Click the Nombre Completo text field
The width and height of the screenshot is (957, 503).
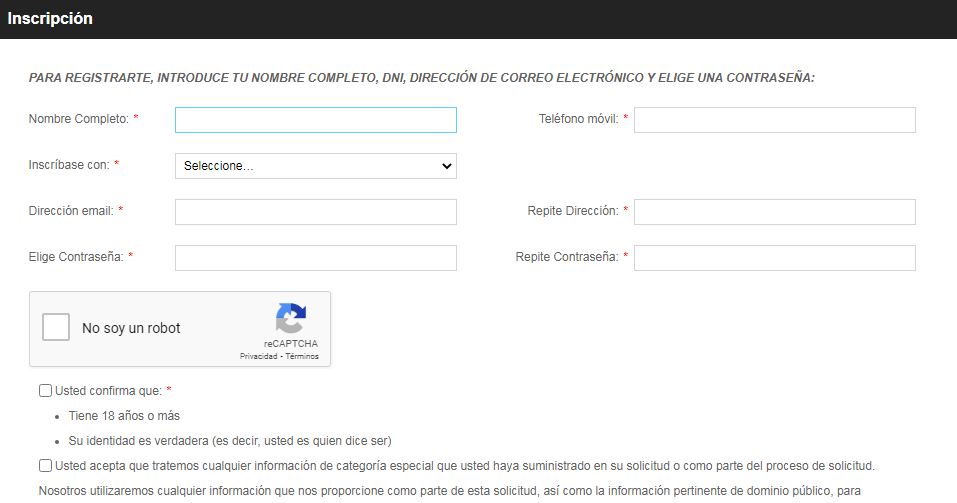click(315, 120)
